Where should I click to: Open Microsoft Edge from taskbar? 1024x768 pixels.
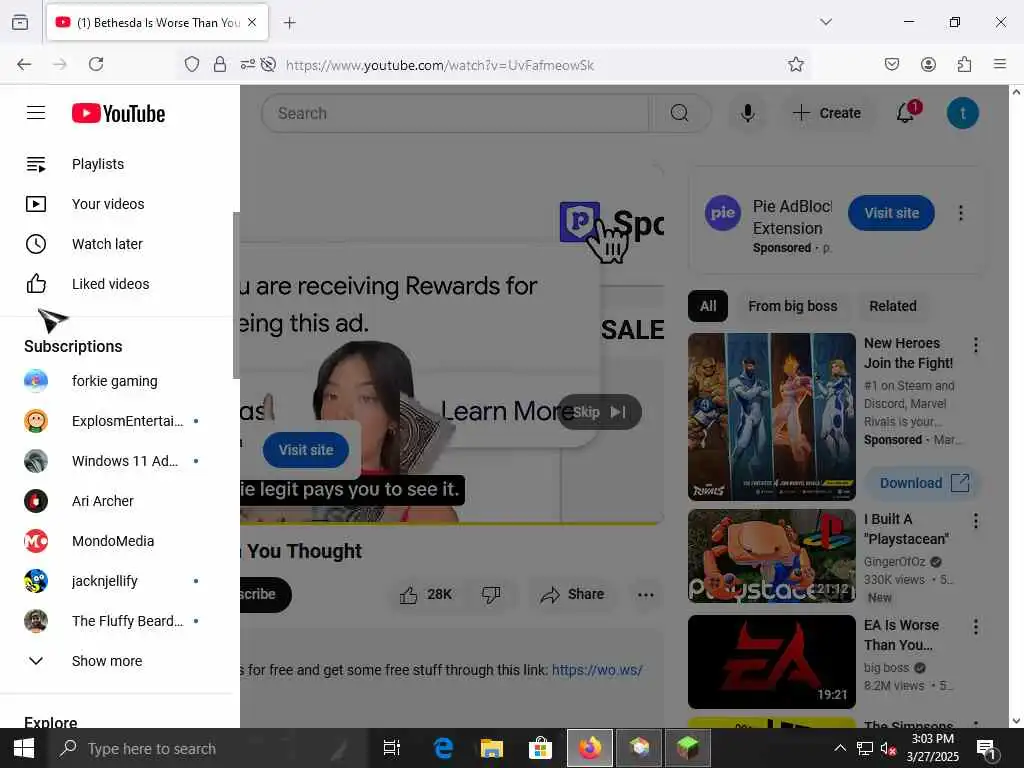tap(443, 748)
